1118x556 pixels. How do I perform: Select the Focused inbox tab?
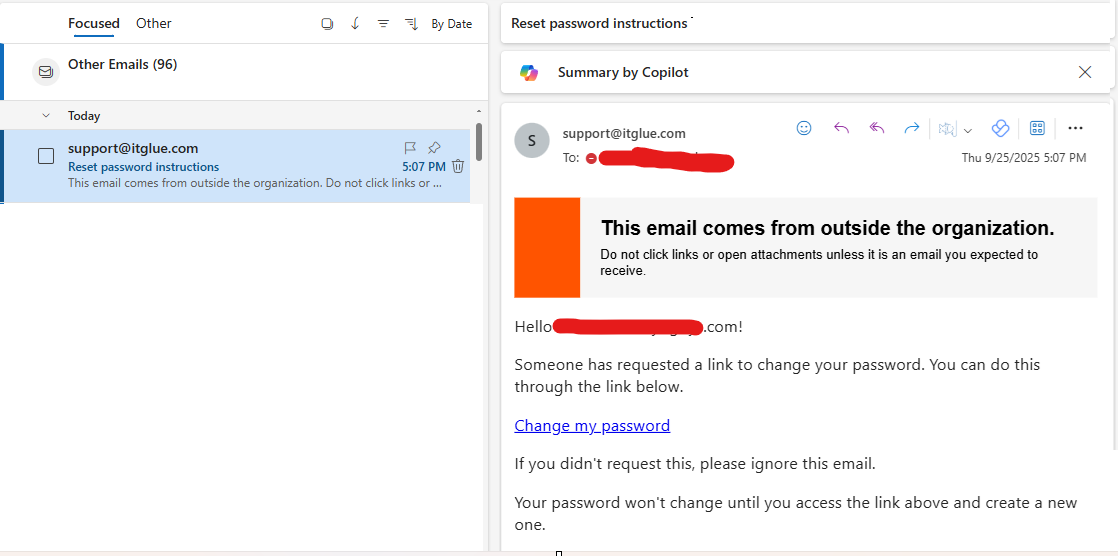point(94,23)
